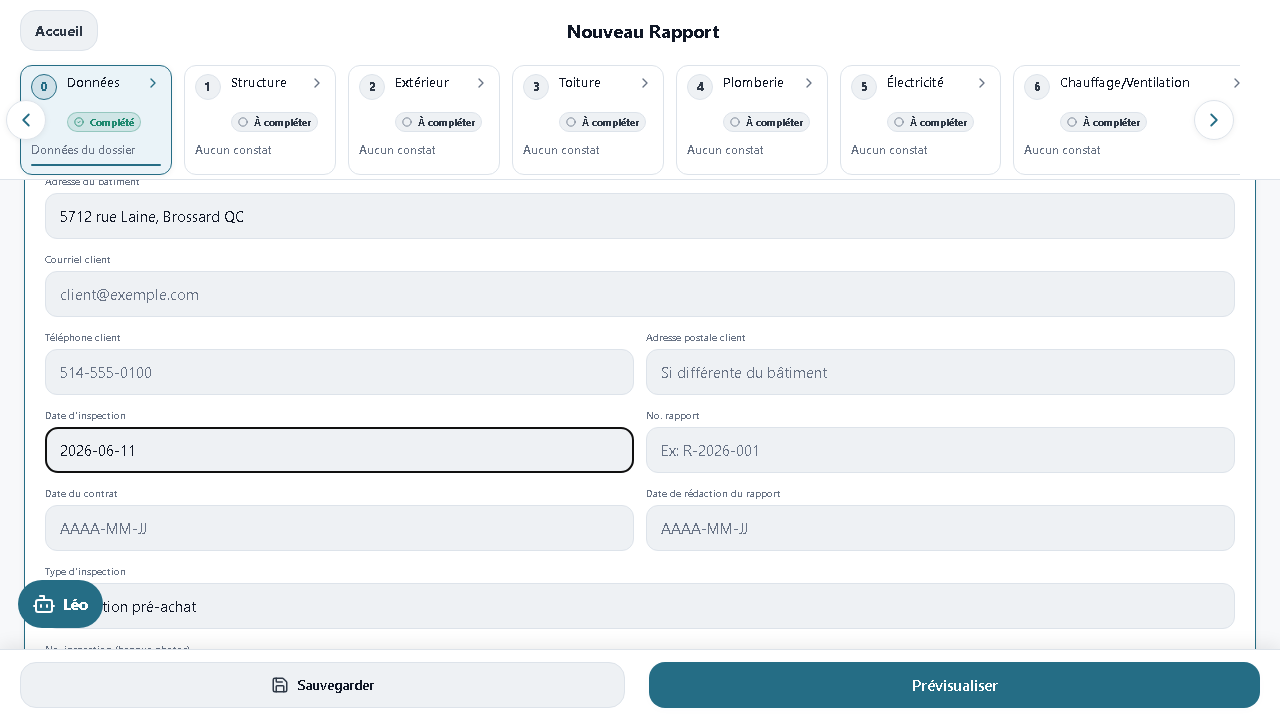This screenshot has height=720, width=1280.
Task: Click chevron arrow on Structure card
Action: pyautogui.click(x=317, y=83)
